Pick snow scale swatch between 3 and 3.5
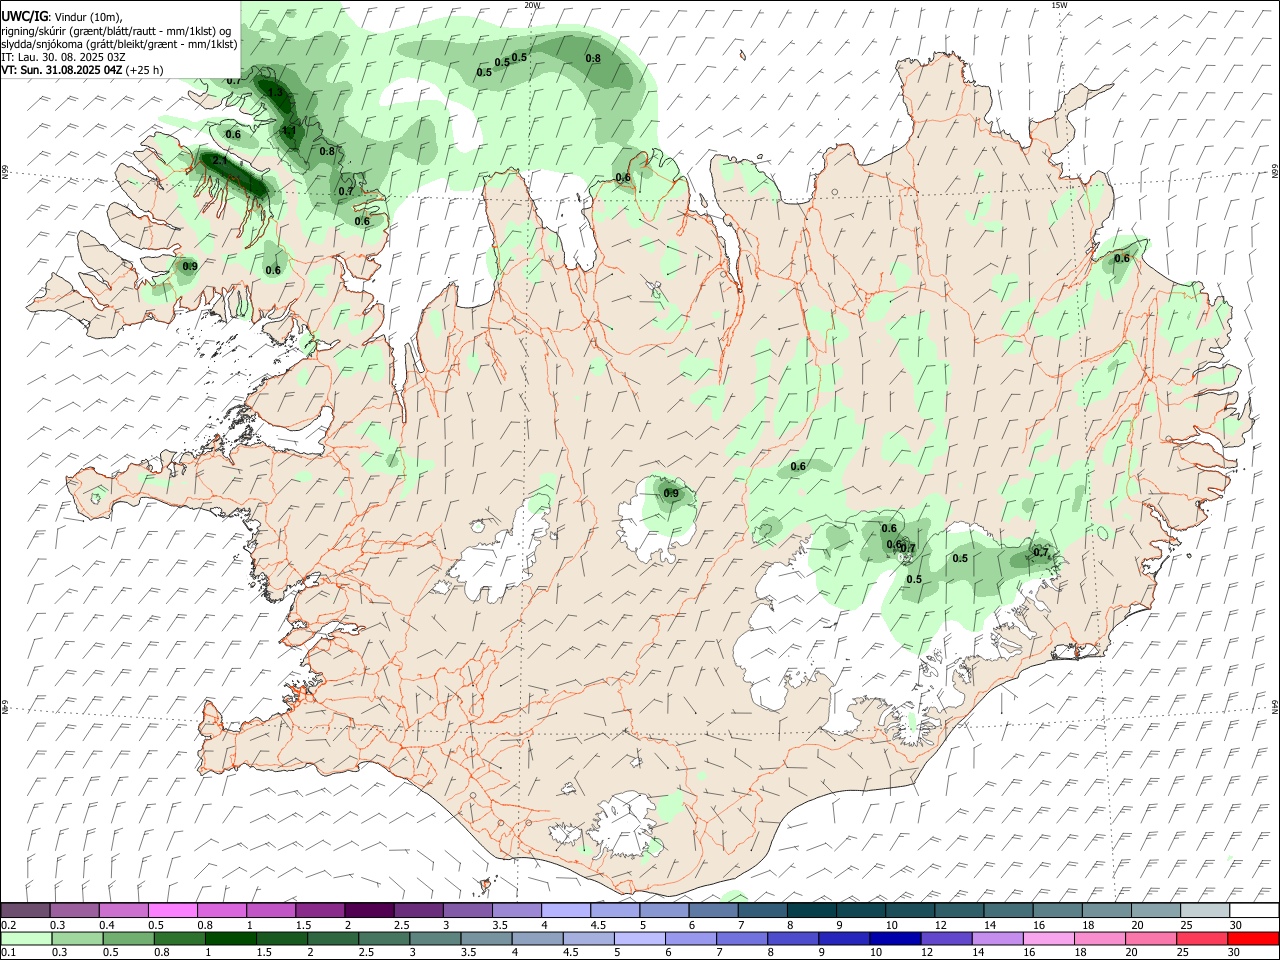This screenshot has width=1280, height=960. (467, 910)
